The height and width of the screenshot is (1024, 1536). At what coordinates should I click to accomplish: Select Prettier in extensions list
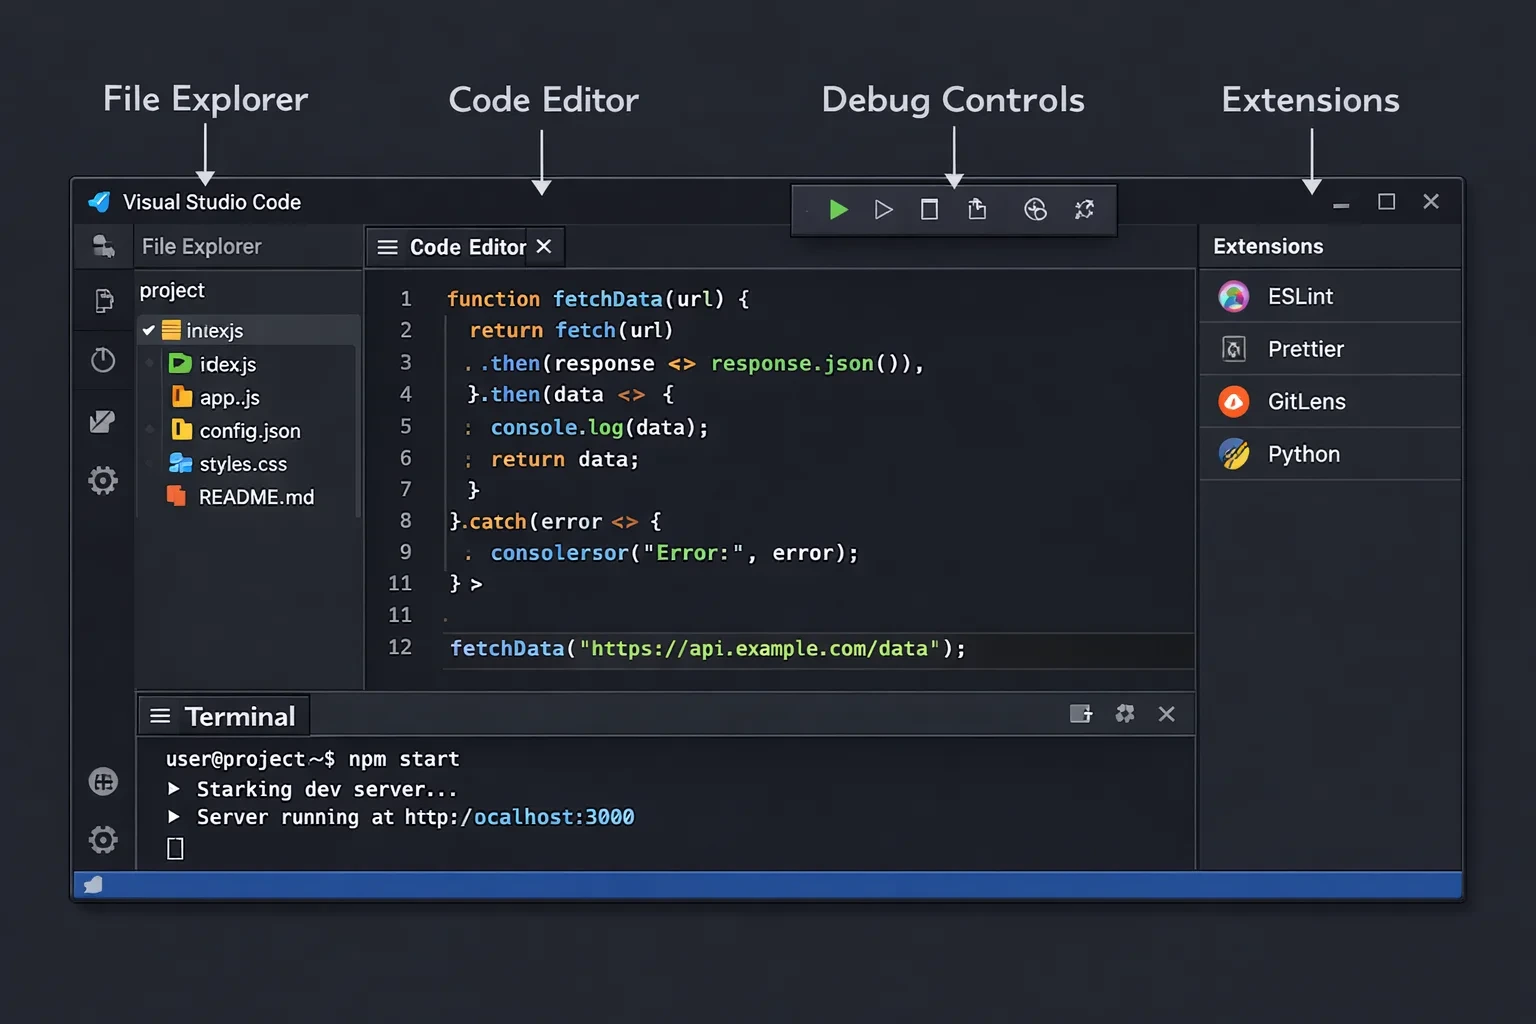[x=1331, y=349]
